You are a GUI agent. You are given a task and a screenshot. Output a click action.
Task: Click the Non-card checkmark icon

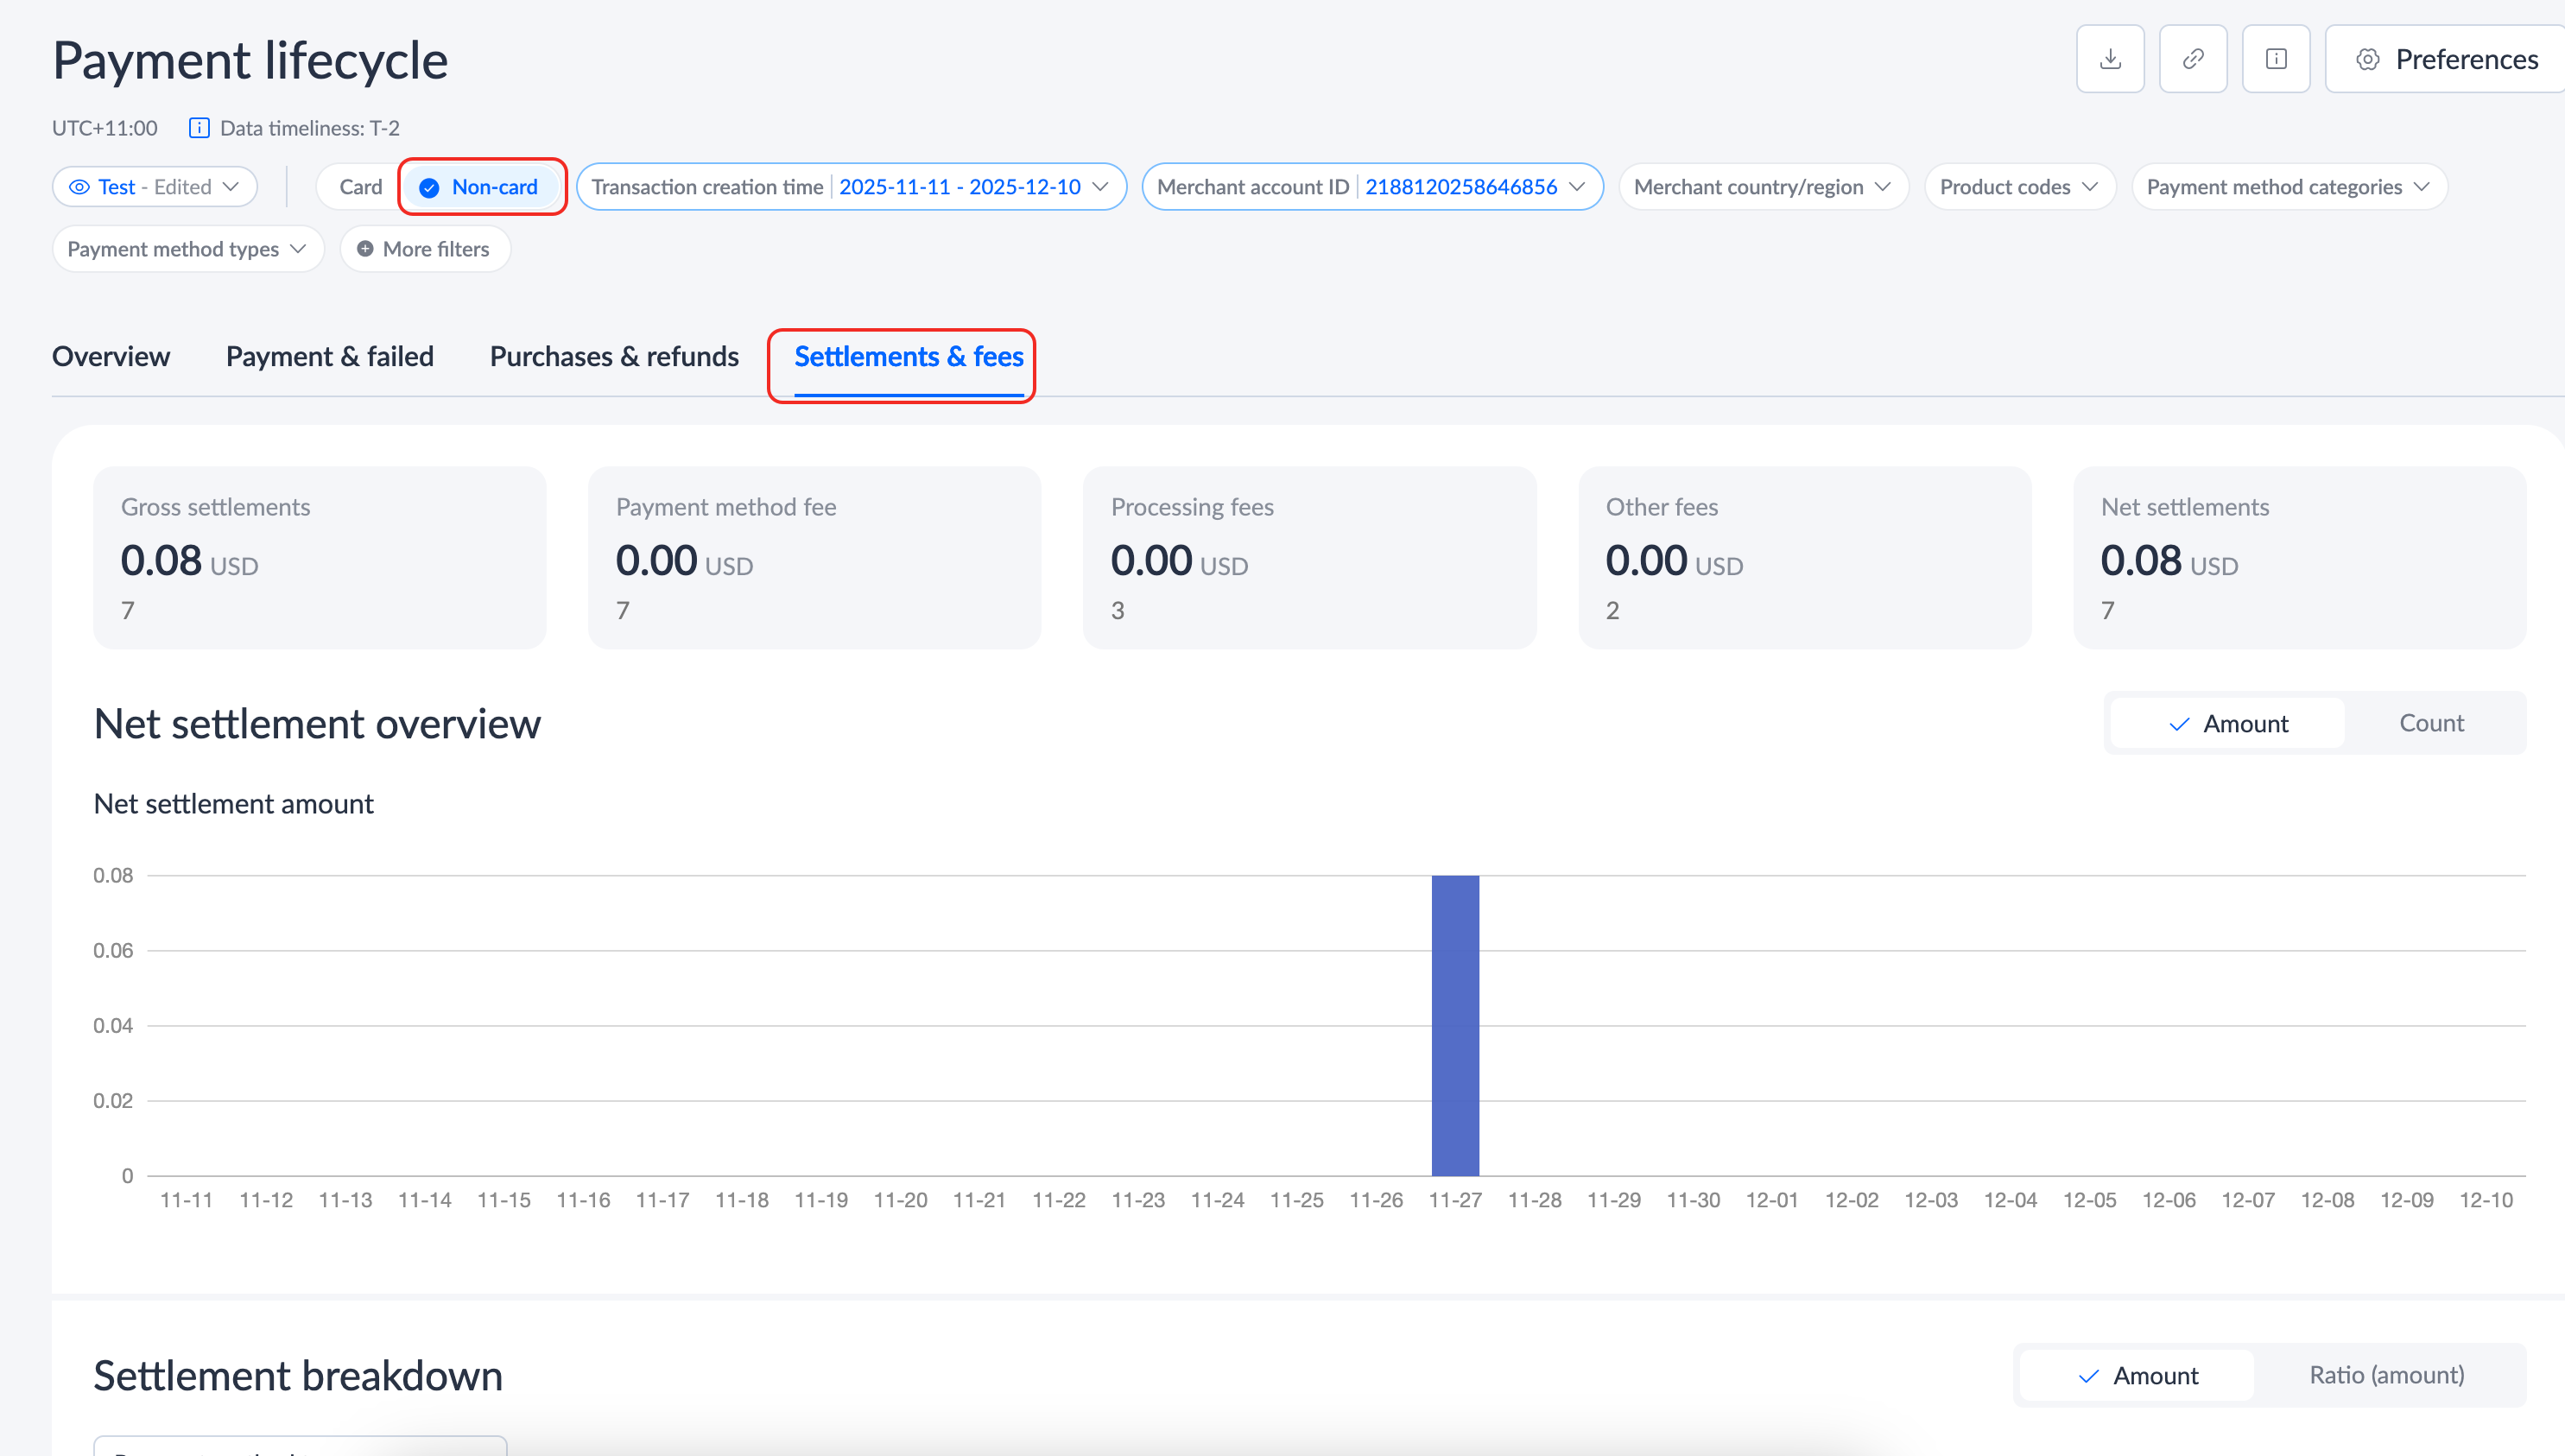[429, 187]
